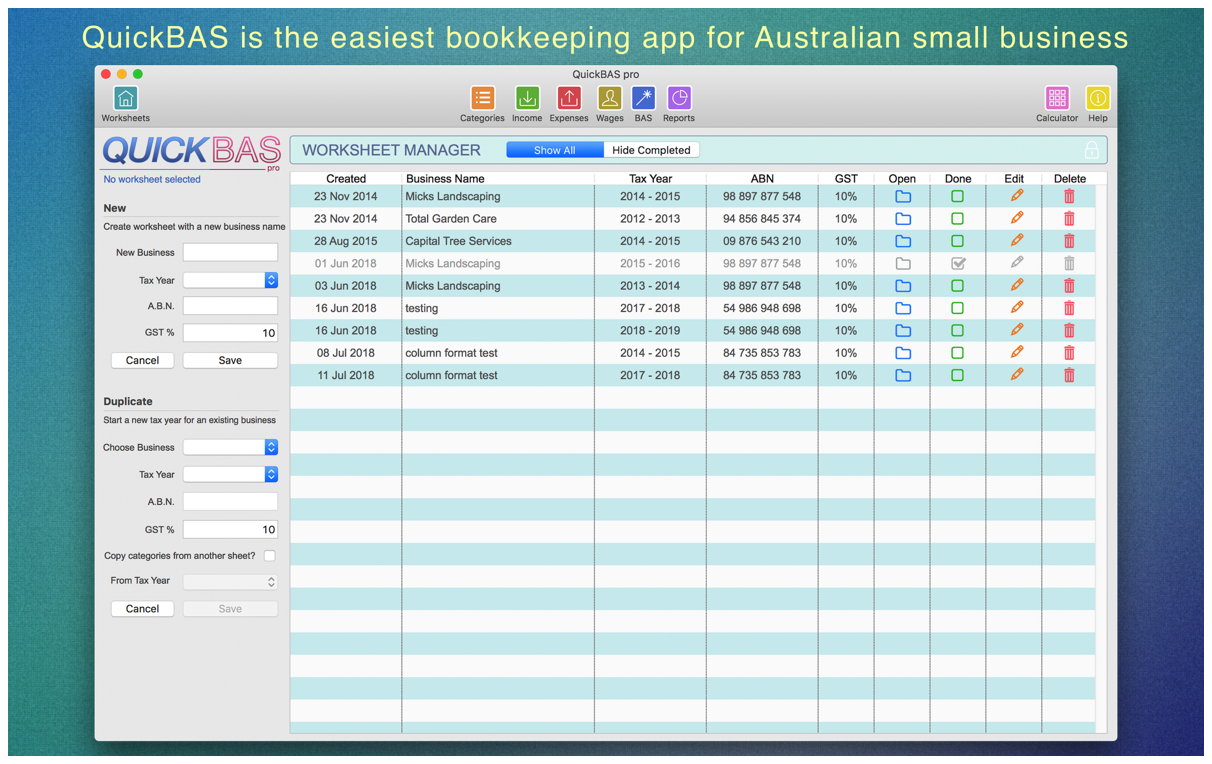
Task: Open the Micks Landscaping 2014-2015 worksheet folder
Action: tap(903, 196)
